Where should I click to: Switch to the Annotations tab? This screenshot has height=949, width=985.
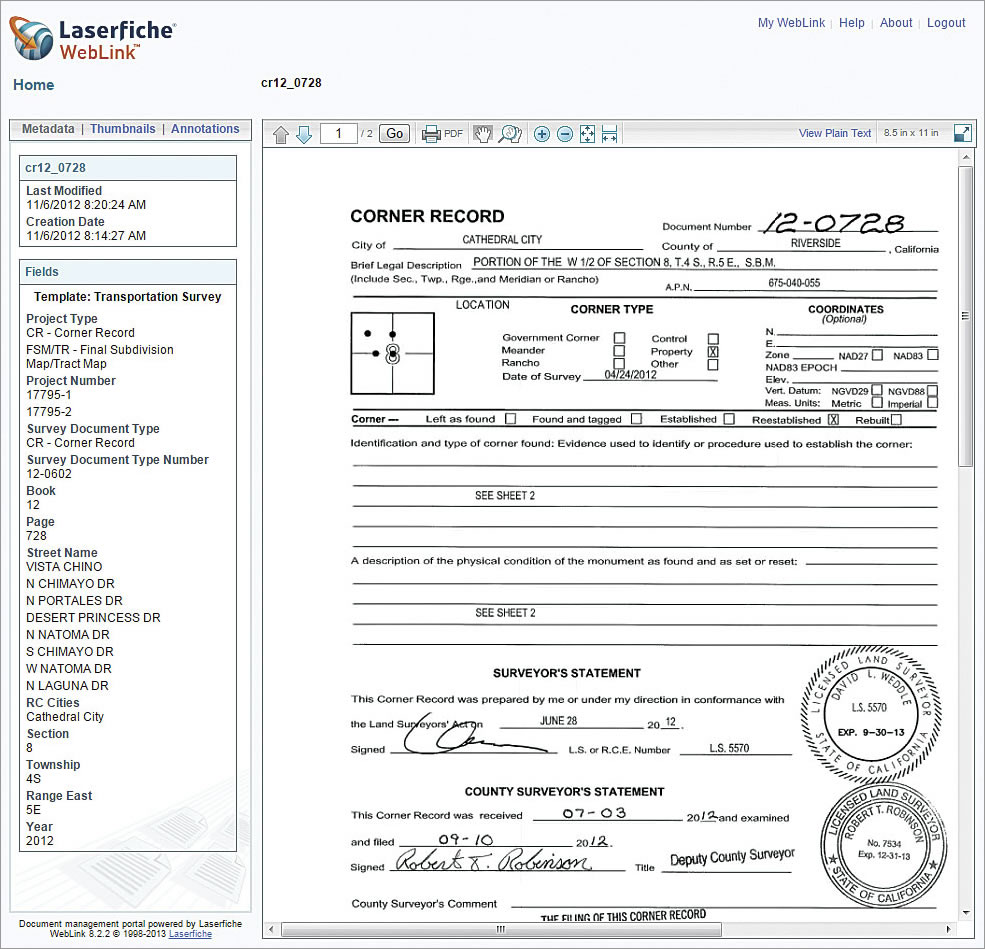coord(205,129)
